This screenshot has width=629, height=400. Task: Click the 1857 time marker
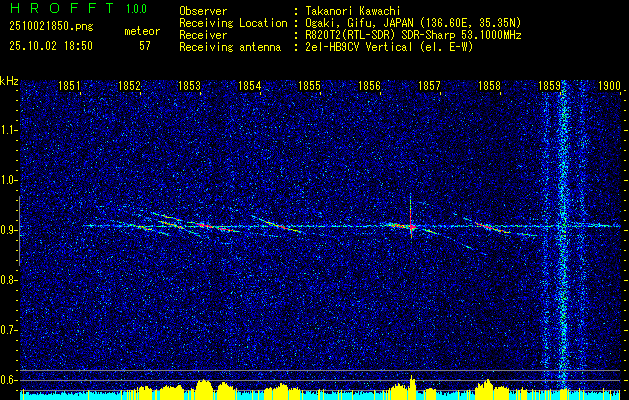[x=429, y=86]
